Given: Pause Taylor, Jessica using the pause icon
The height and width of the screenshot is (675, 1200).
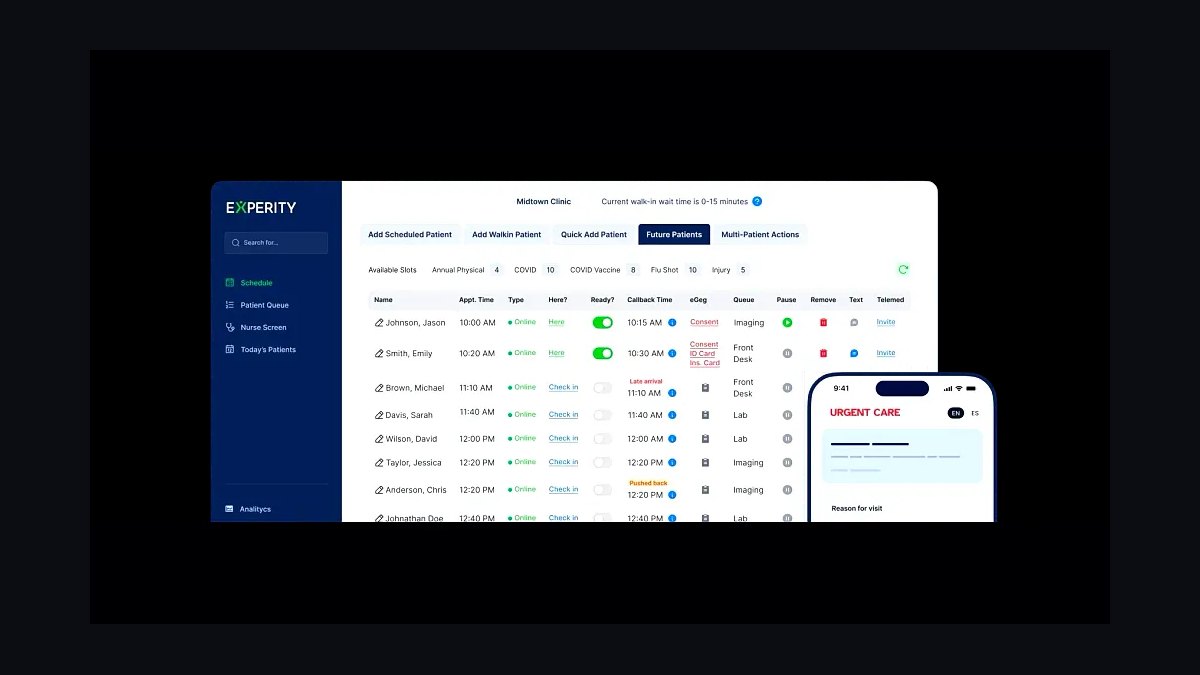Looking at the screenshot, I should click(787, 463).
